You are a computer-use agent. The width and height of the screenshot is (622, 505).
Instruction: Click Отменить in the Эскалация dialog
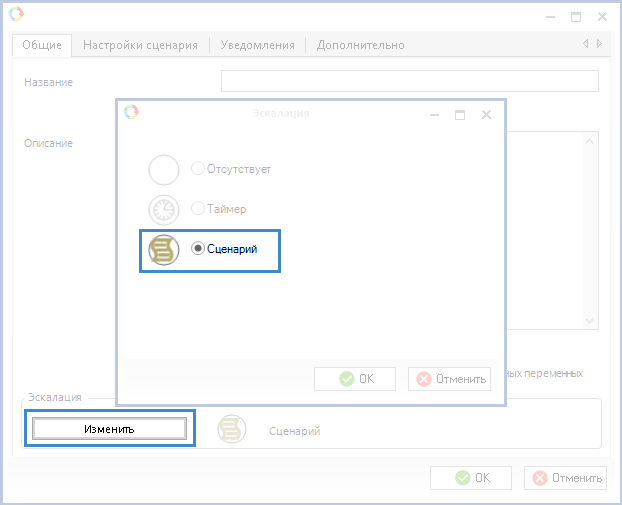tap(449, 379)
